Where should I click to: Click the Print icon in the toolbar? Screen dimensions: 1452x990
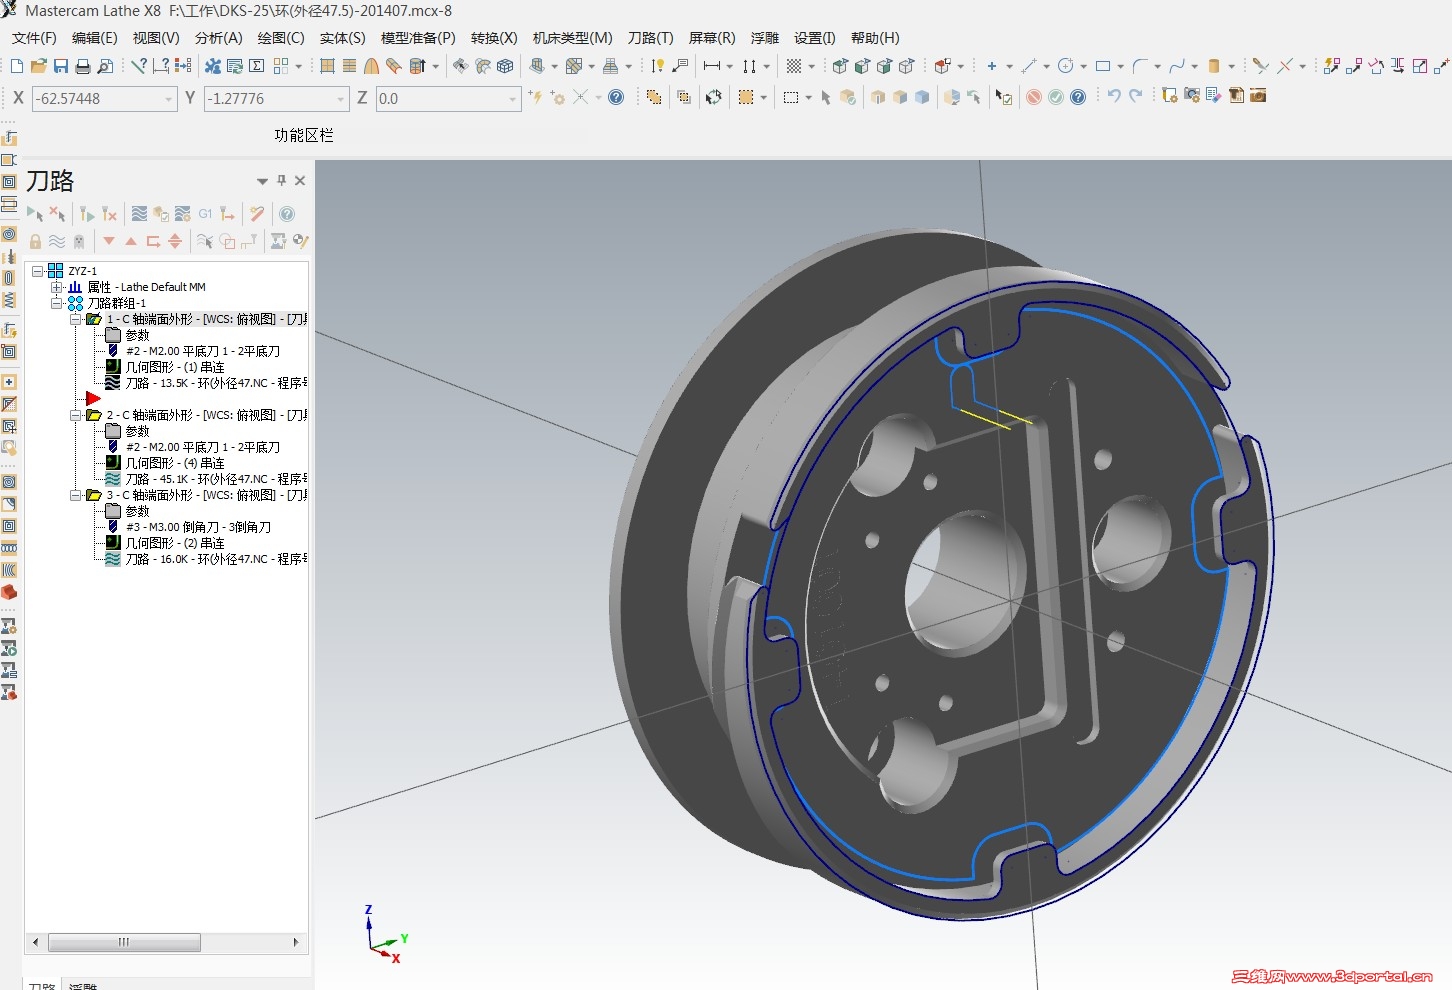(83, 66)
